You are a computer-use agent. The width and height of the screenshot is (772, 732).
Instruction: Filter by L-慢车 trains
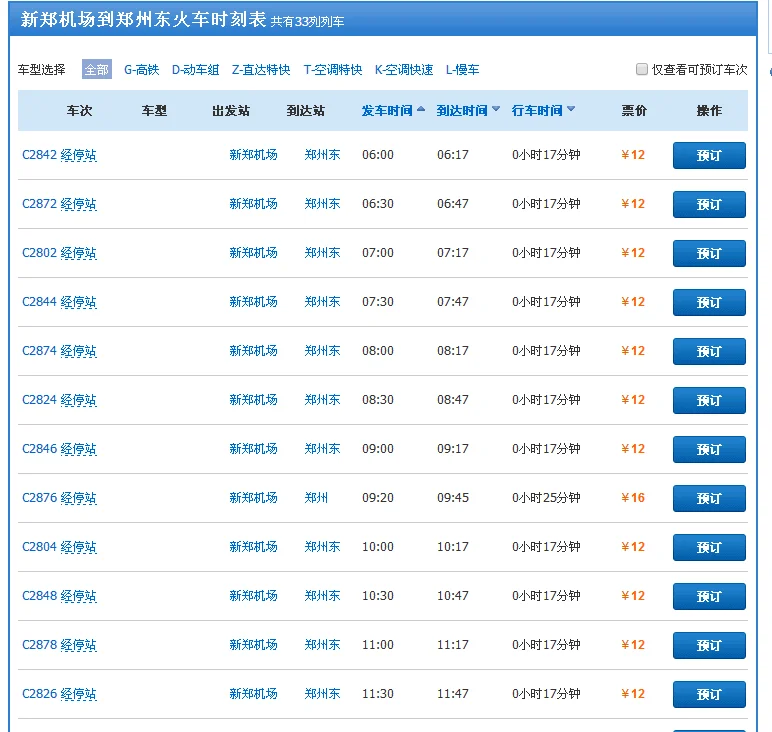point(462,69)
